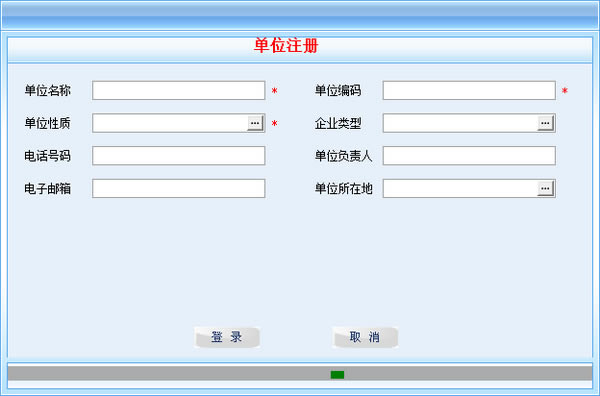
Task: Focus the 电话号码 text field
Action: coord(179,156)
